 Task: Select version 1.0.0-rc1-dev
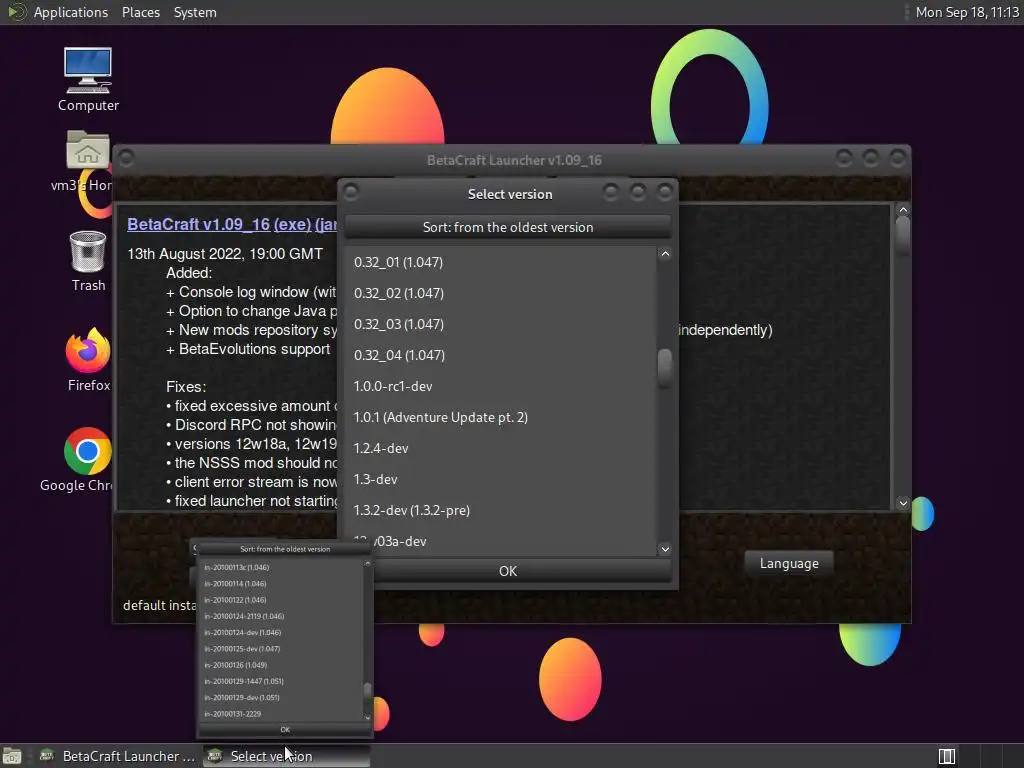(x=500, y=386)
